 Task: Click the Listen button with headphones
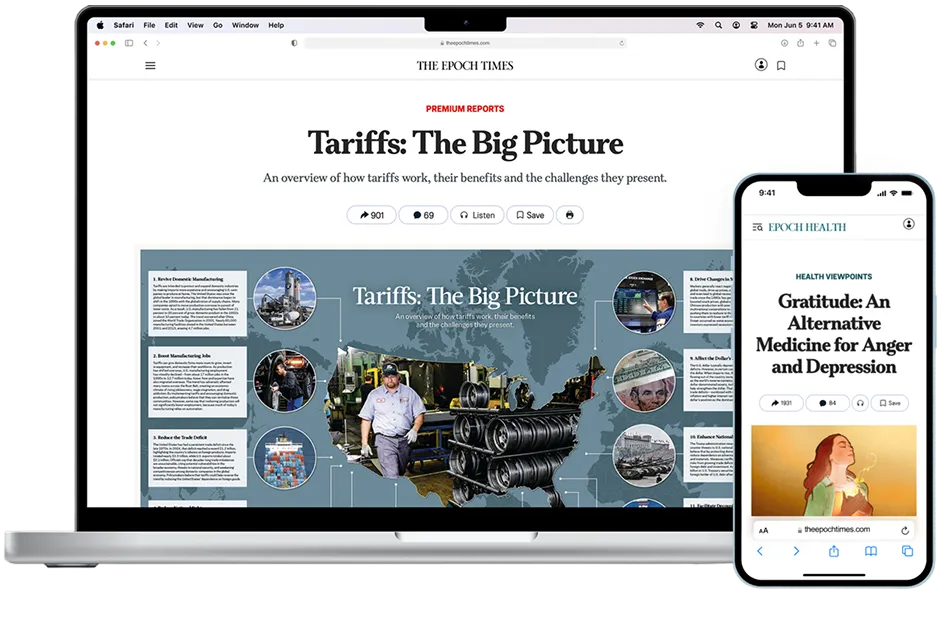(x=478, y=215)
